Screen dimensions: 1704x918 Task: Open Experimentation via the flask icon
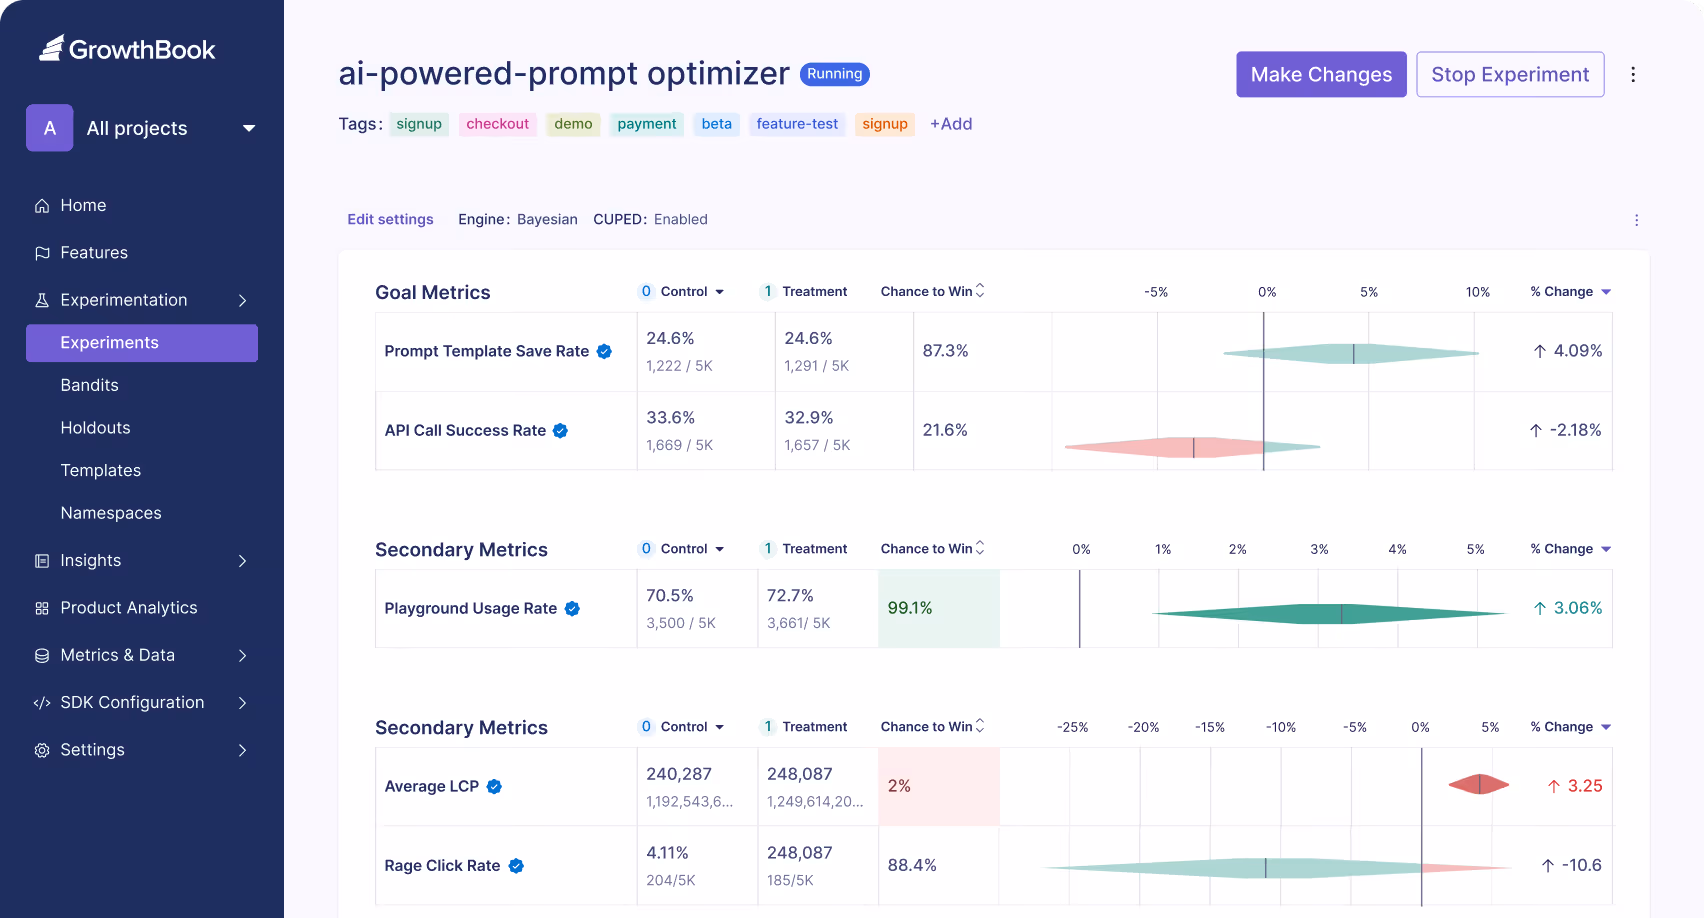[x=41, y=299]
